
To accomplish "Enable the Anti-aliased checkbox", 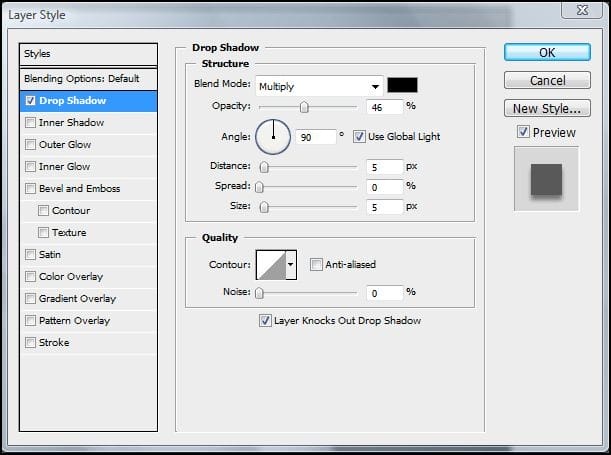I will click(316, 265).
